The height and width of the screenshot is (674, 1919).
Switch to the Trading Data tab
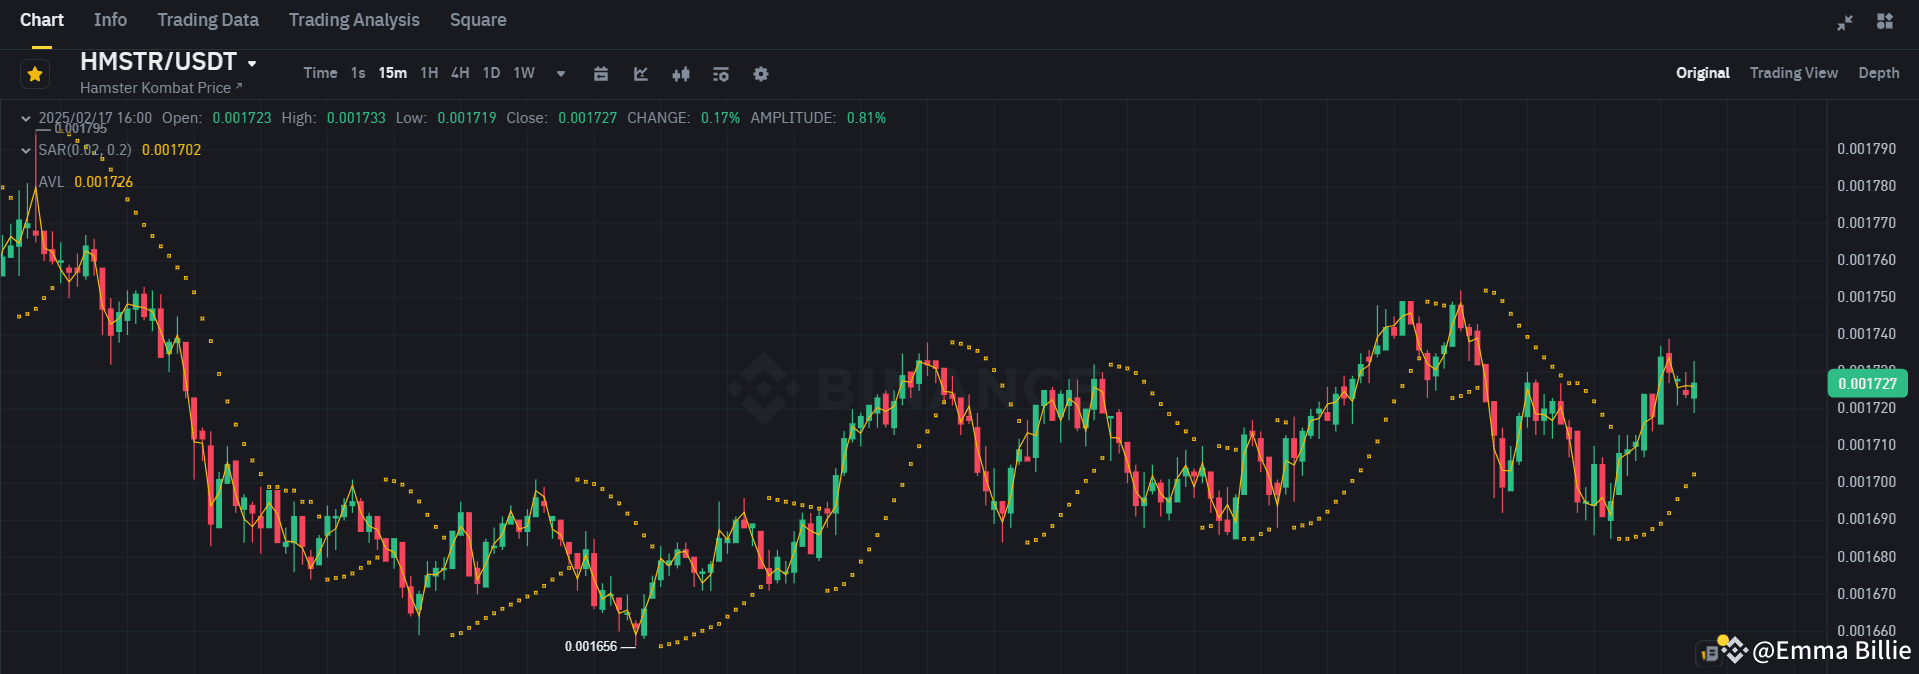pos(207,20)
